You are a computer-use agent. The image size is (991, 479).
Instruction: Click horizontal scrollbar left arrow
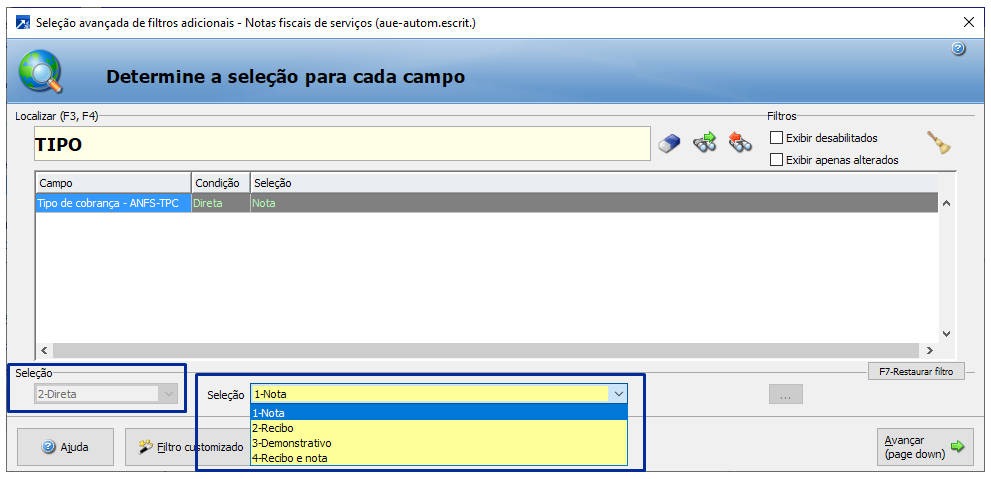44,350
